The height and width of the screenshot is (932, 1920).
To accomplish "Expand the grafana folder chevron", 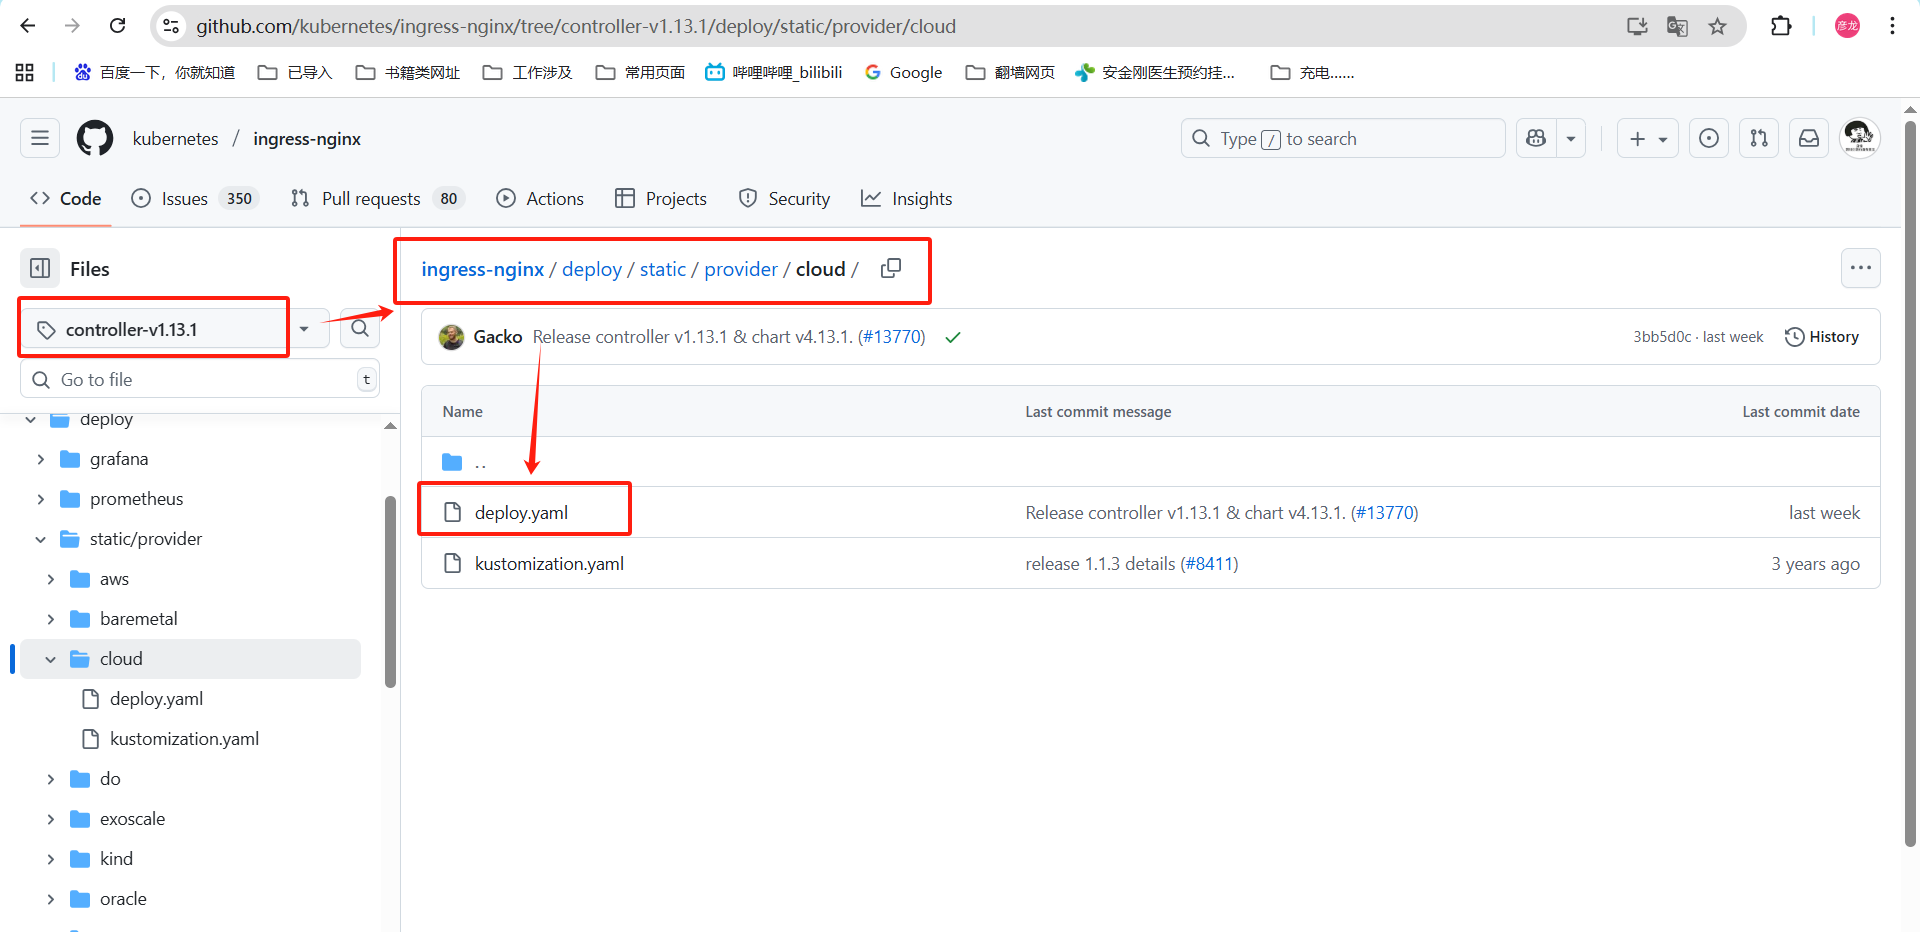I will point(41,459).
